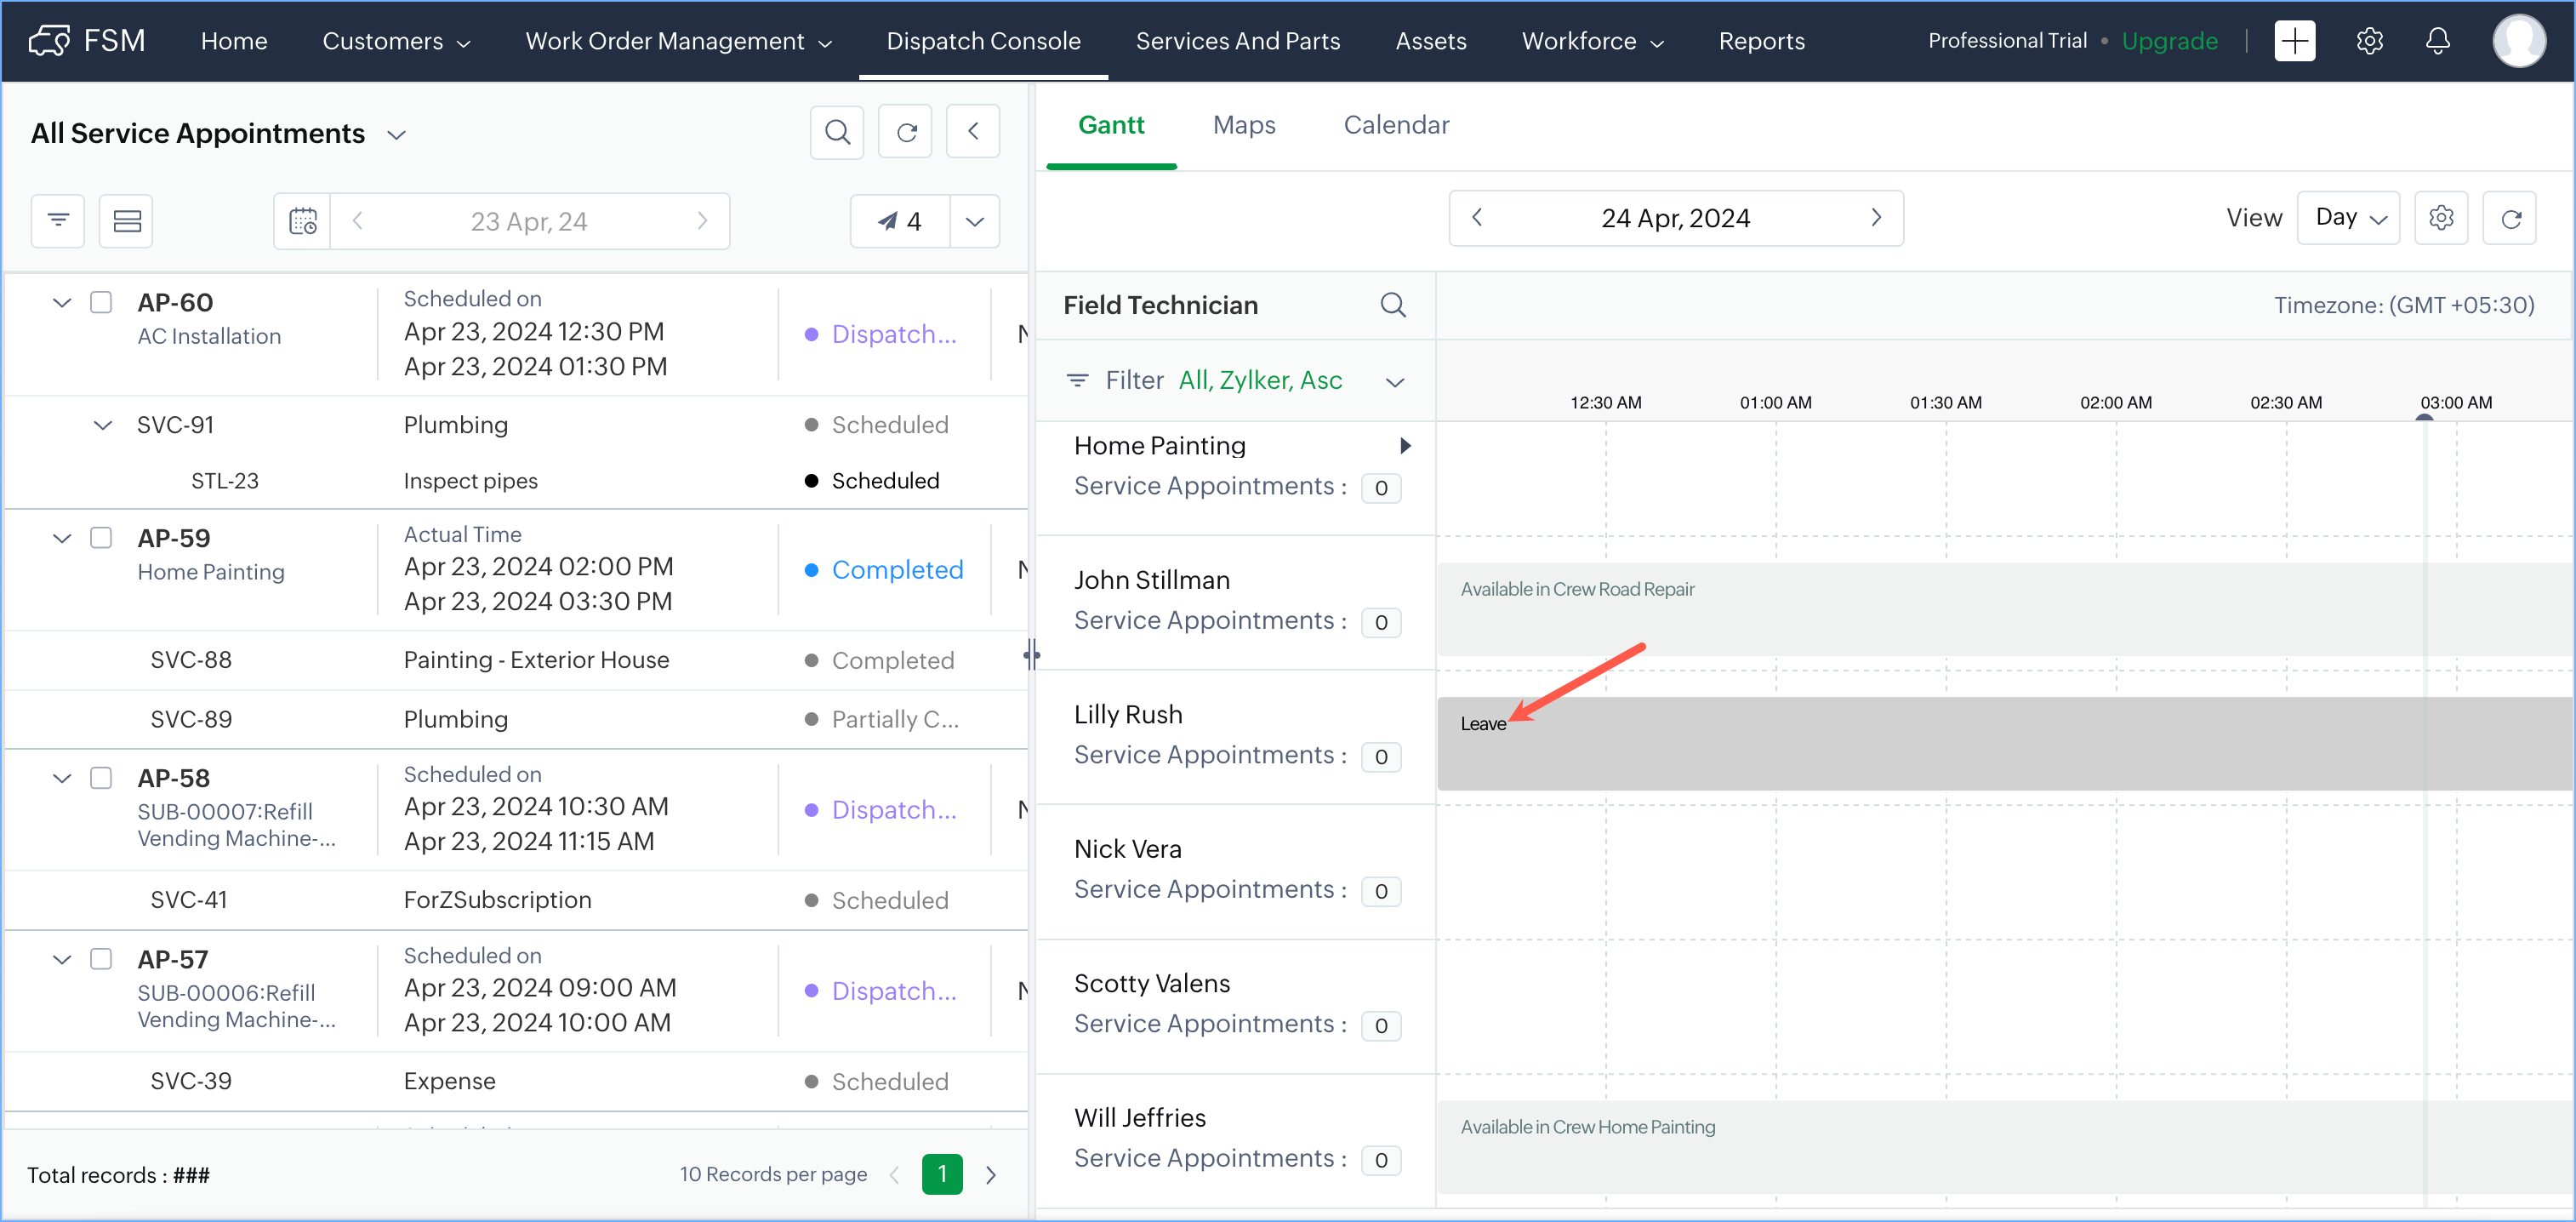Open the filter icon in appointments toolbar
Screen dimensions: 2576x1222
click(58, 221)
